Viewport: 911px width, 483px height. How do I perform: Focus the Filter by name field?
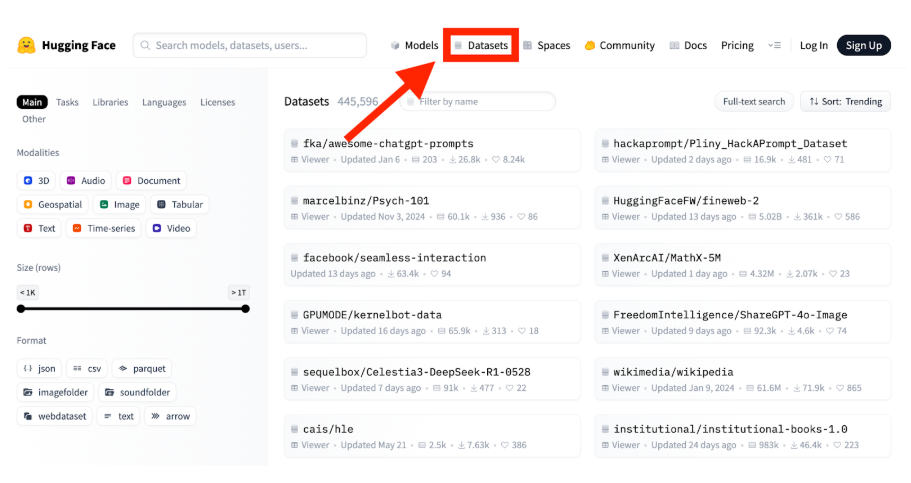pyautogui.click(x=484, y=101)
